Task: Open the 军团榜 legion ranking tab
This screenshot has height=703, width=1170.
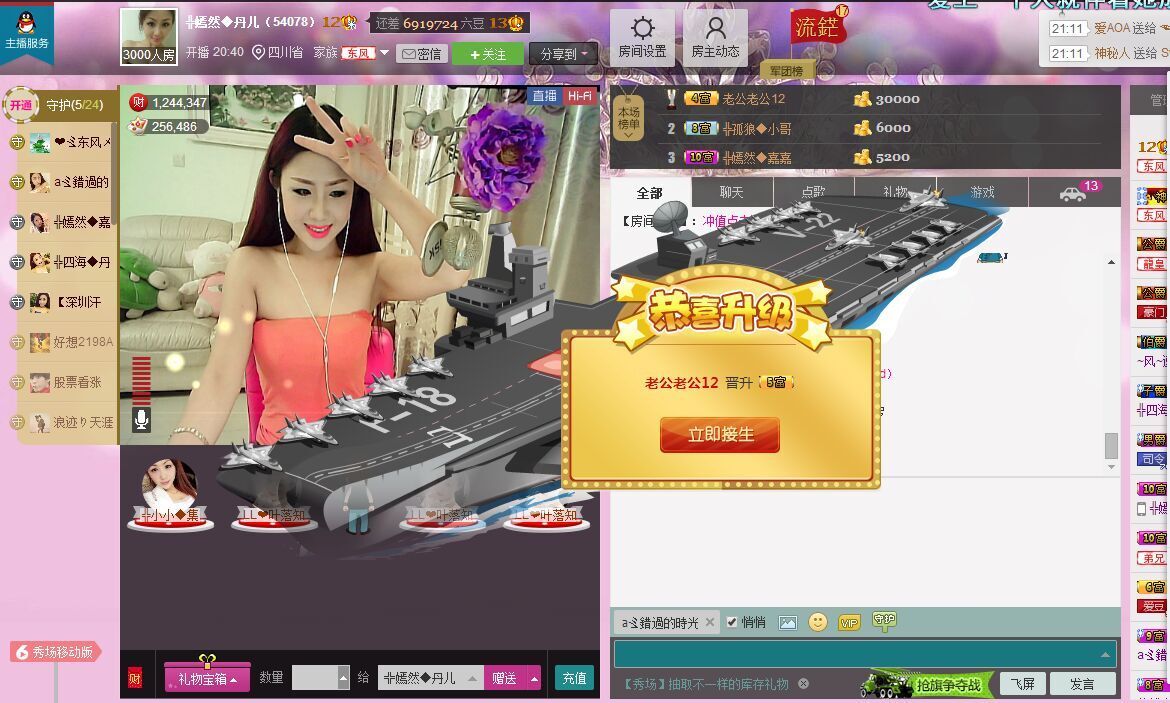Action: click(786, 71)
